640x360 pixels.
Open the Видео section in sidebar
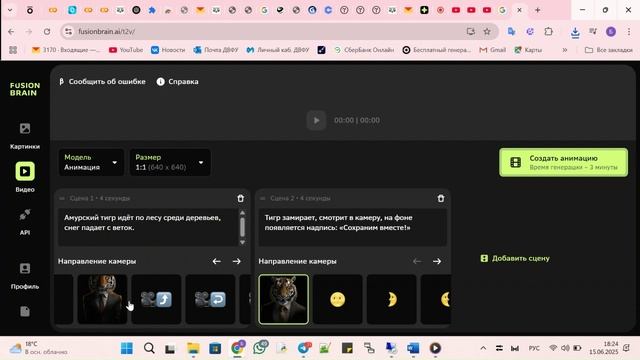point(25,177)
